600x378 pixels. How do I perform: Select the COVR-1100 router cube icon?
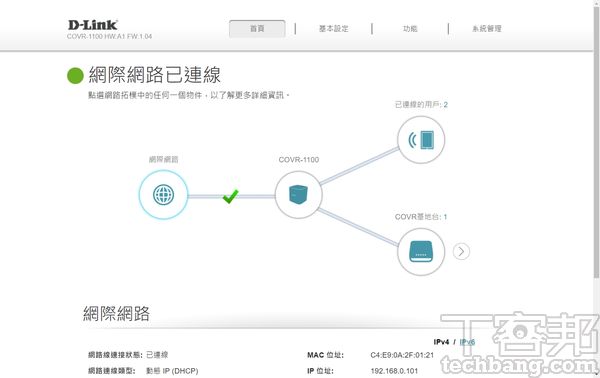pyautogui.click(x=298, y=195)
